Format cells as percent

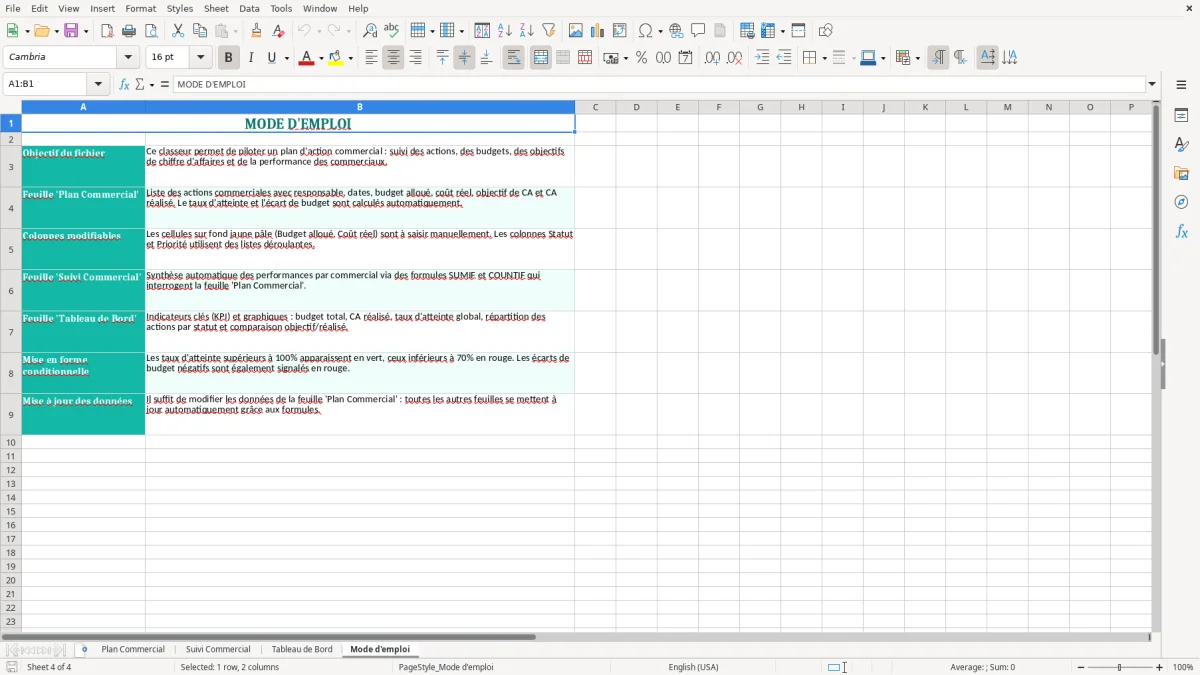[x=642, y=58]
